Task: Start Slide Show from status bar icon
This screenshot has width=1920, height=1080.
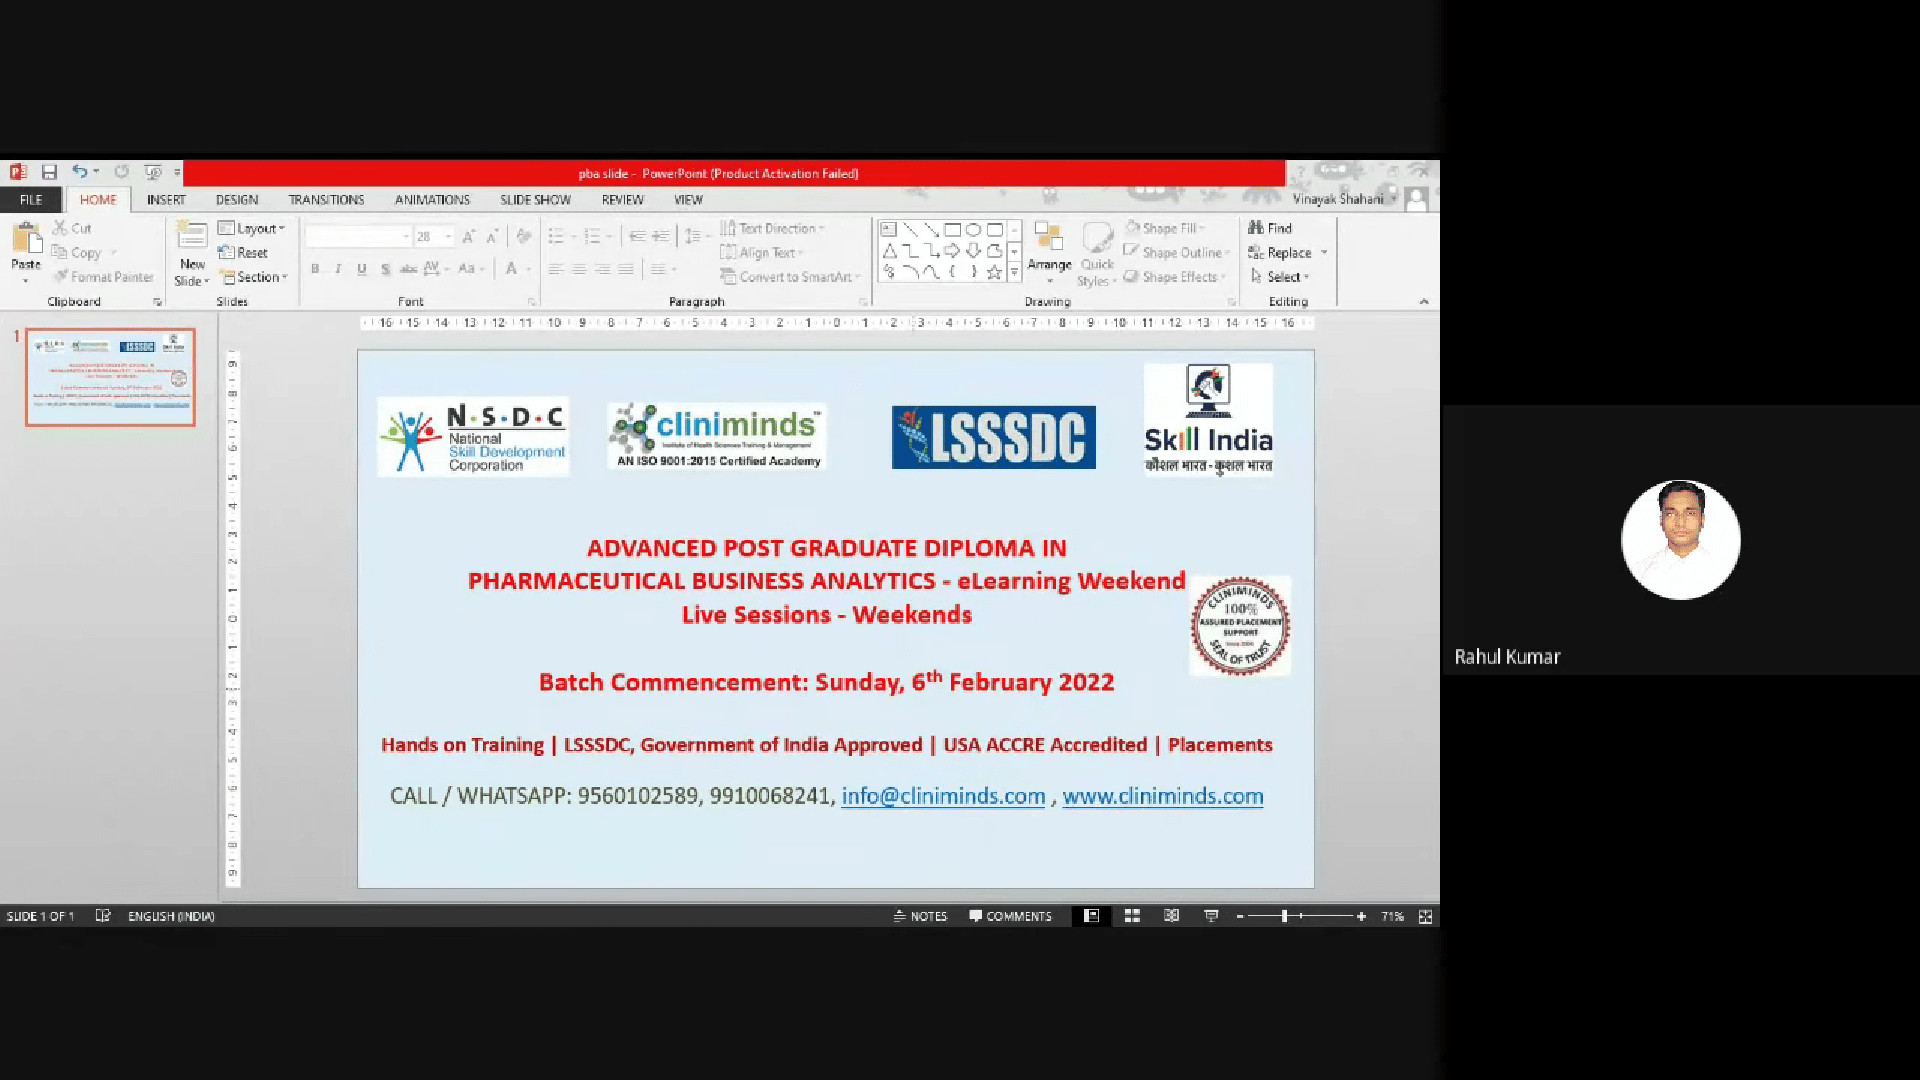Action: pyautogui.click(x=1211, y=916)
